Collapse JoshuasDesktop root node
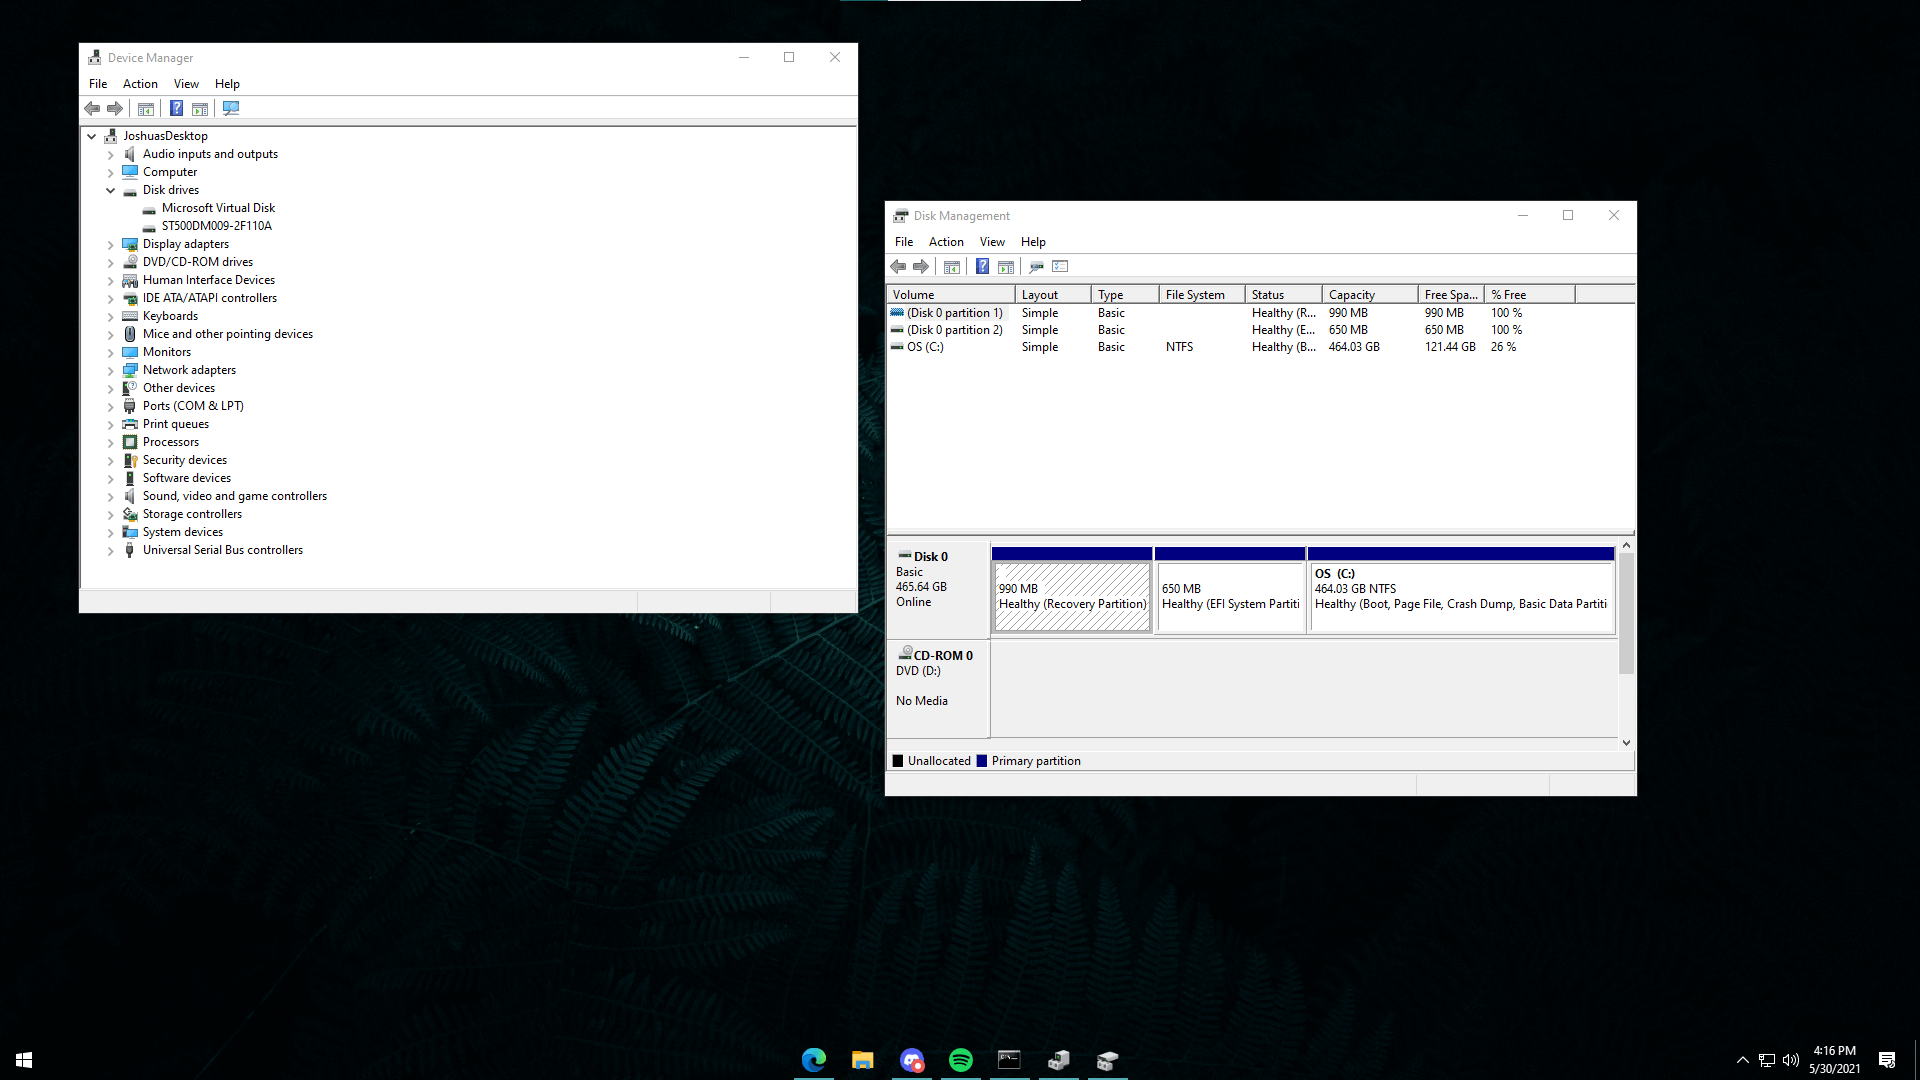This screenshot has width=1920, height=1080. point(92,137)
